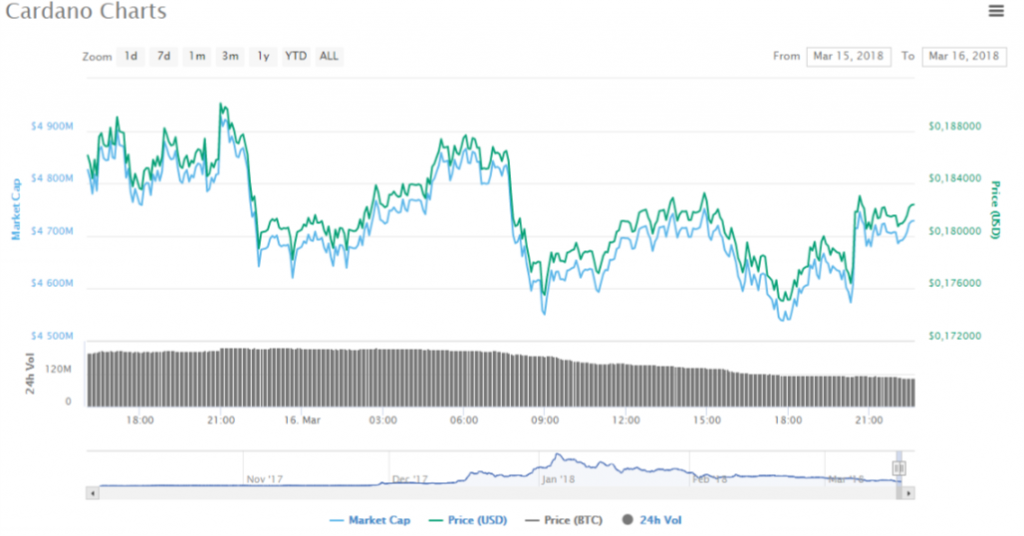This screenshot has height=536, width=1024.
Task: Click the 09:00 time axis label
Action: (x=545, y=420)
